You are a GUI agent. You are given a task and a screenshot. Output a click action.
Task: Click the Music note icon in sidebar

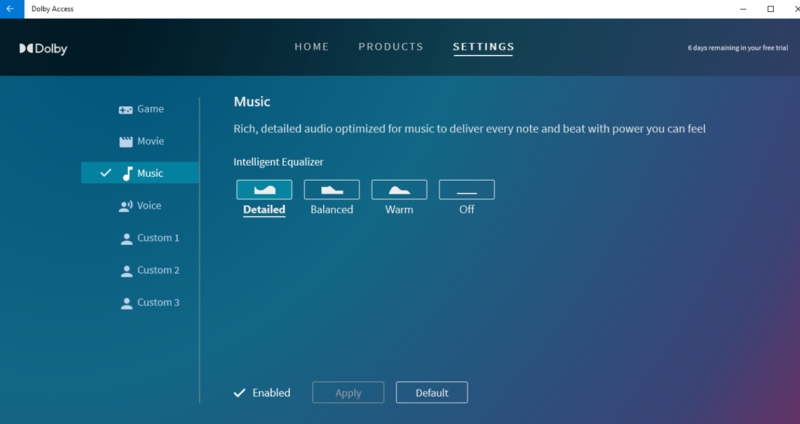127,174
